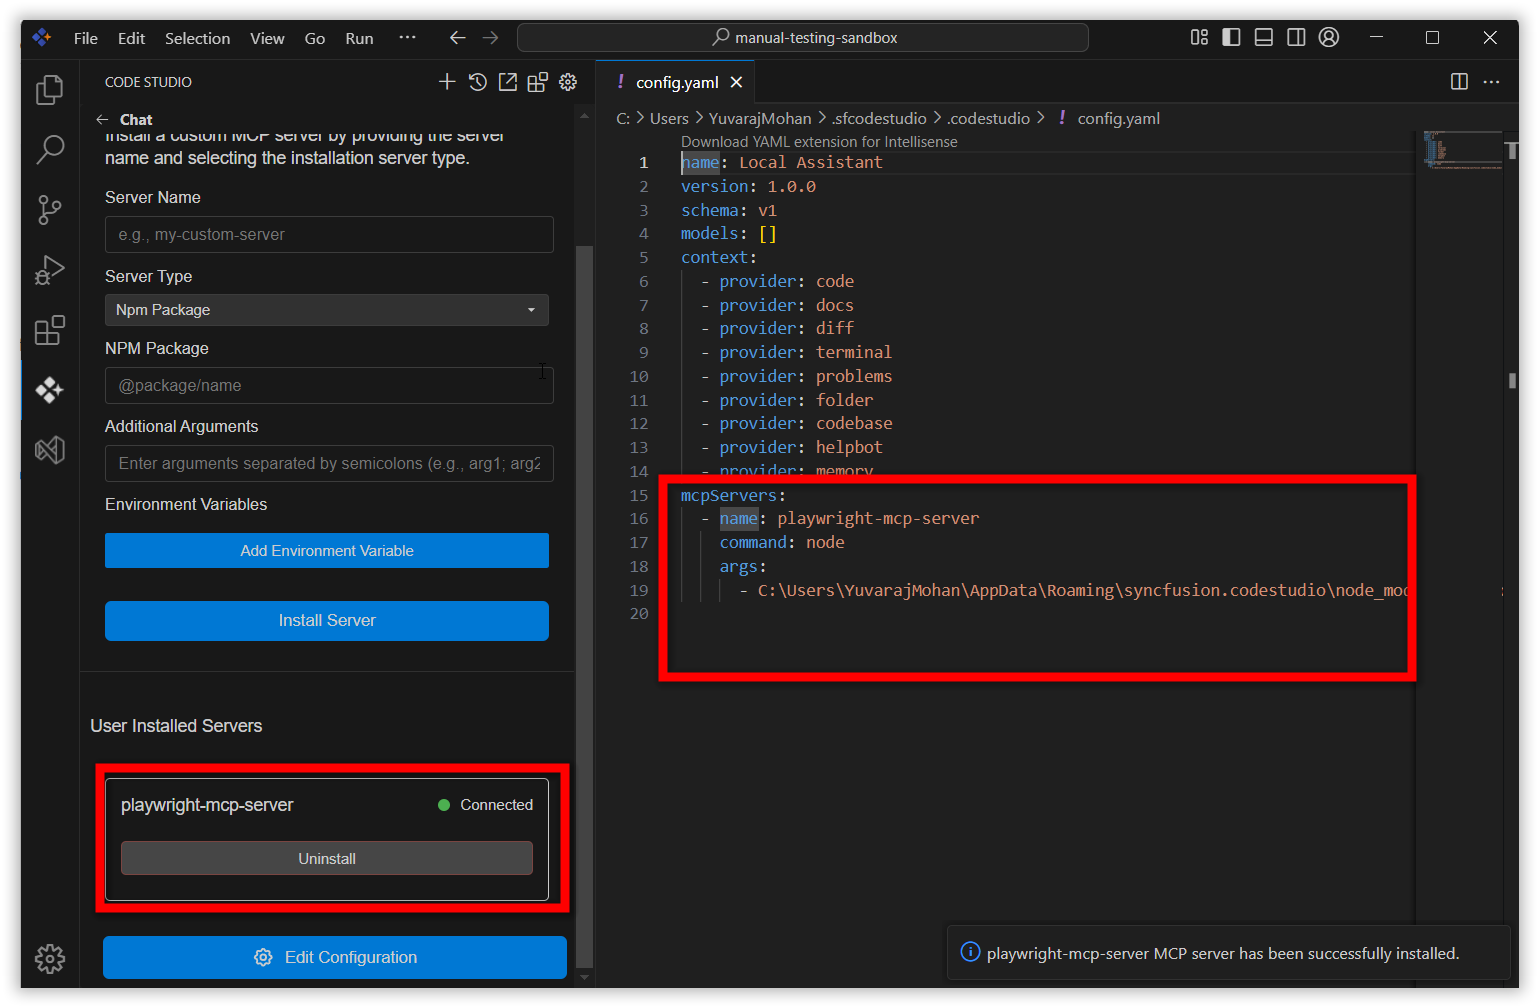Open the MCP servers blocks icon
This screenshot has height=1008, width=1539.
coord(538,82)
